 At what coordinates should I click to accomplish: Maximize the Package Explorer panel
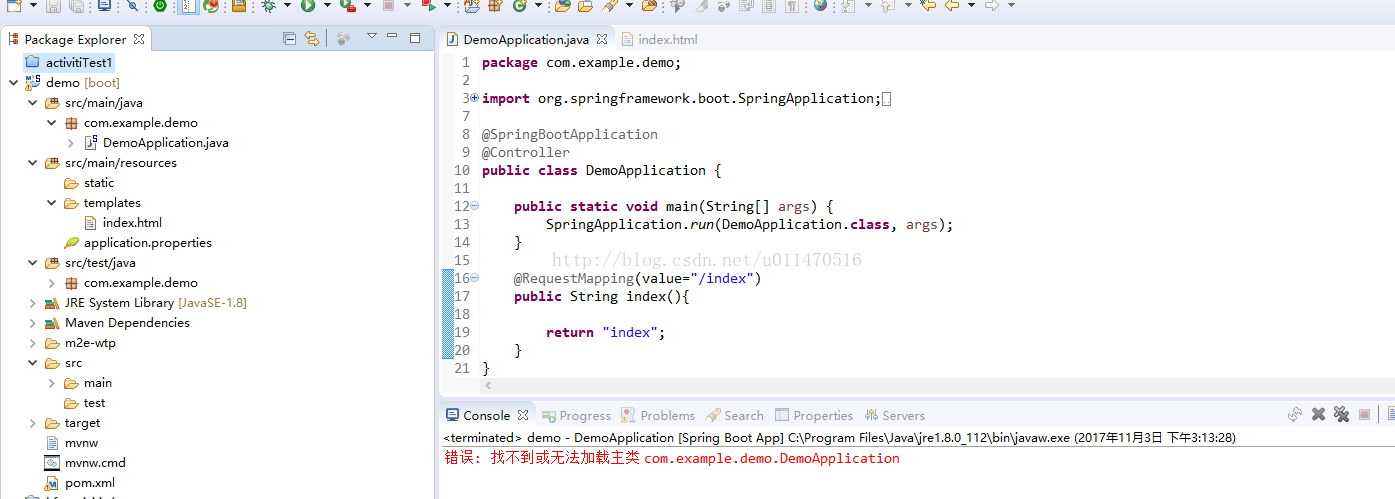[415, 39]
